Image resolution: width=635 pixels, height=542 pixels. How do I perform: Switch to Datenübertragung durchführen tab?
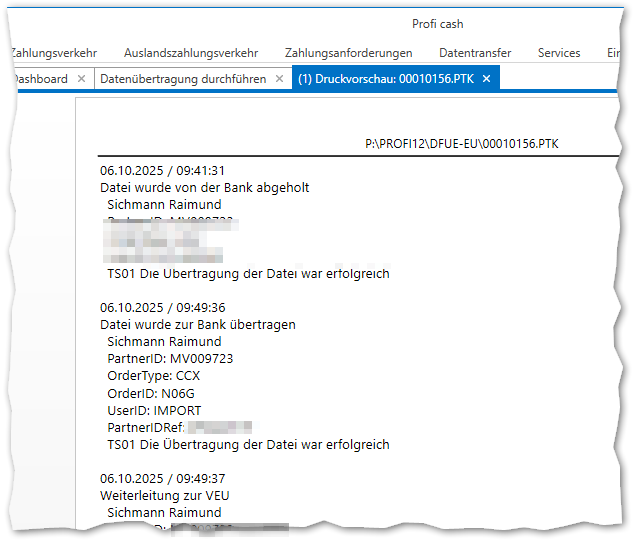[183, 79]
